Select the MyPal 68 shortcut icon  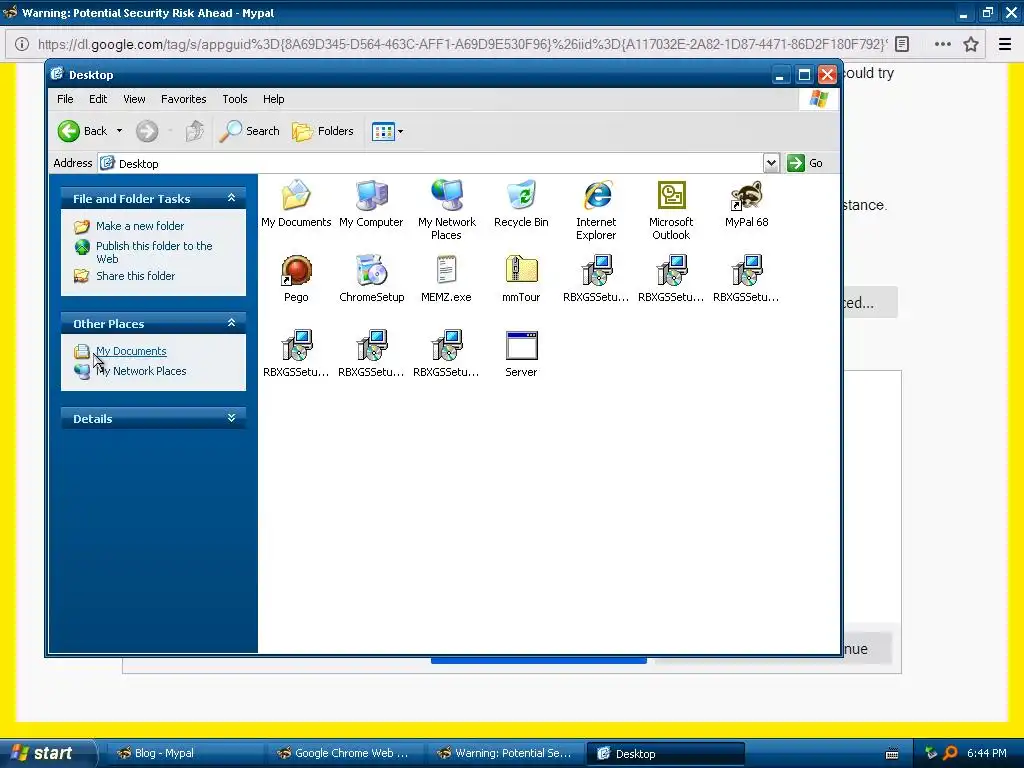(x=746, y=204)
